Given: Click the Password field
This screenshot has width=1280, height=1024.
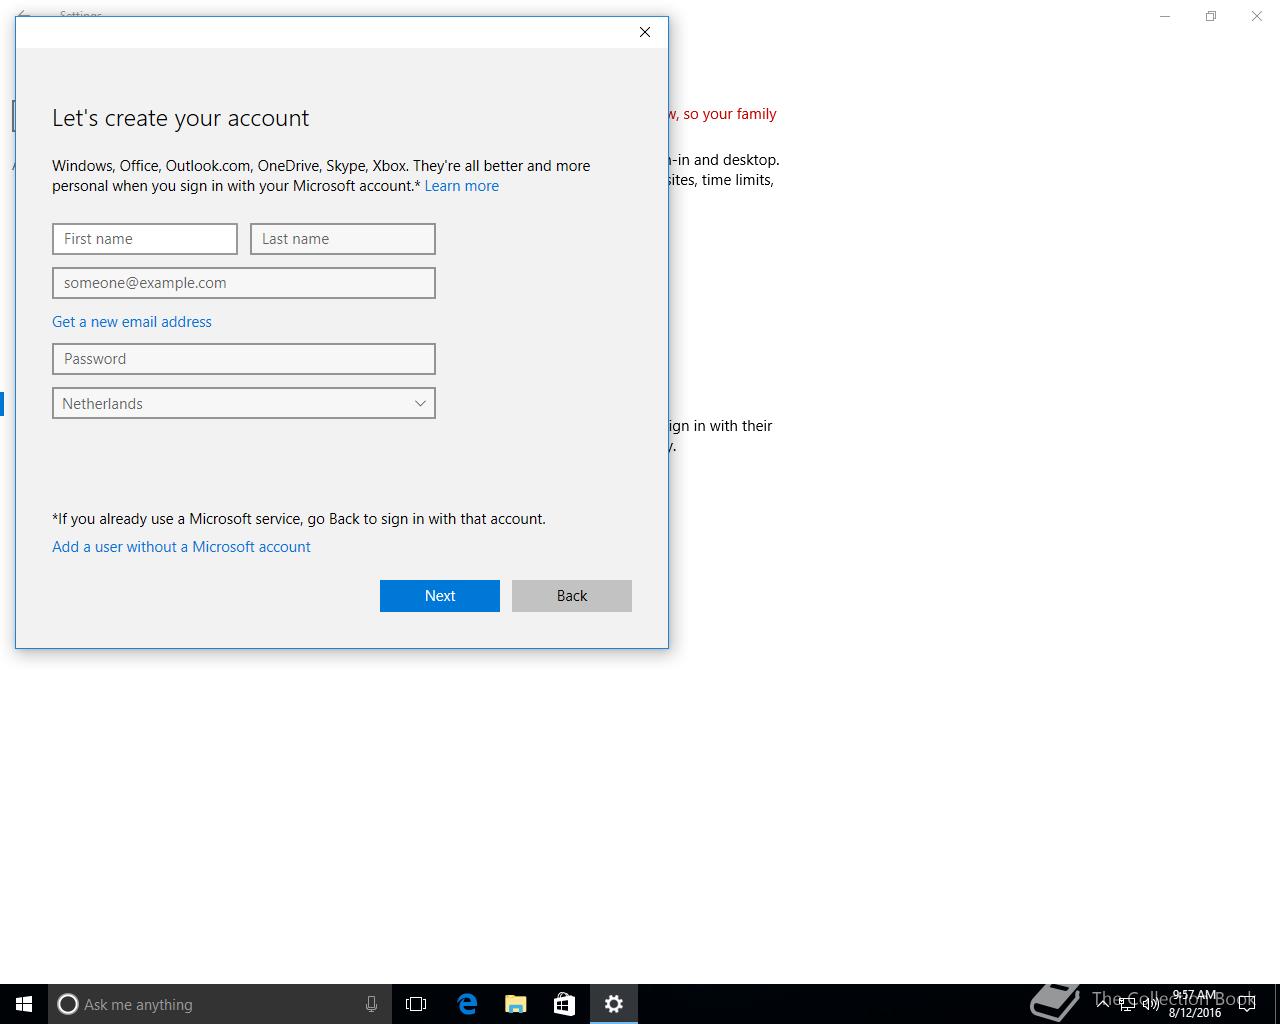Looking at the screenshot, I should (x=244, y=359).
